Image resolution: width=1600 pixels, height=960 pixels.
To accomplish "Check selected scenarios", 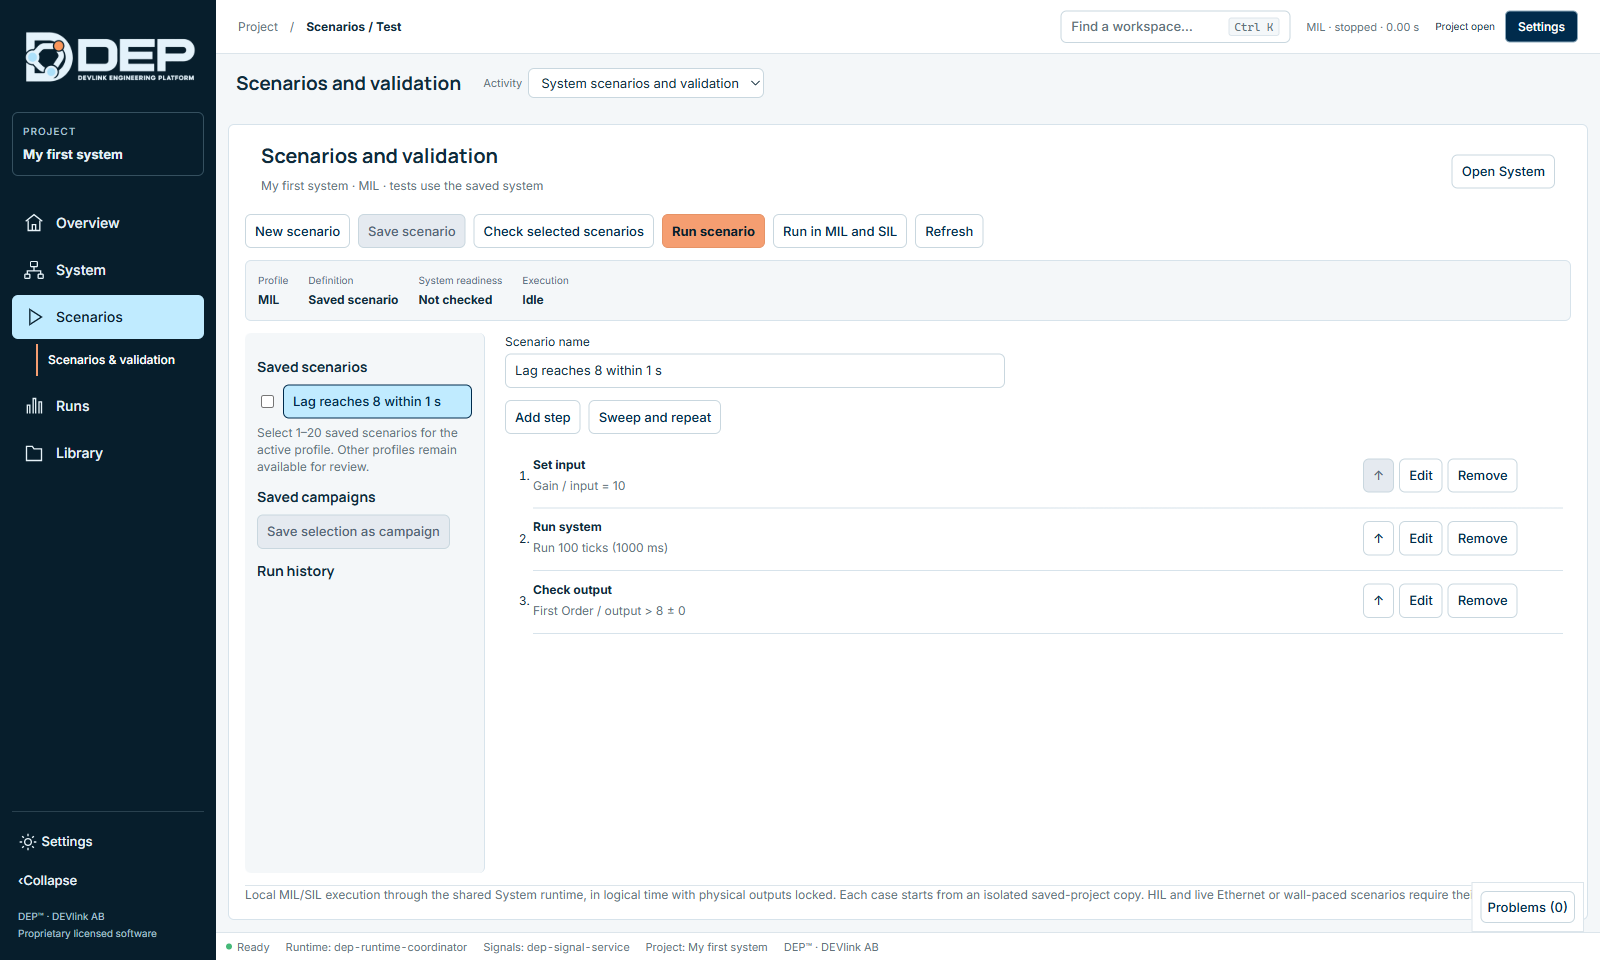I will tap(564, 231).
